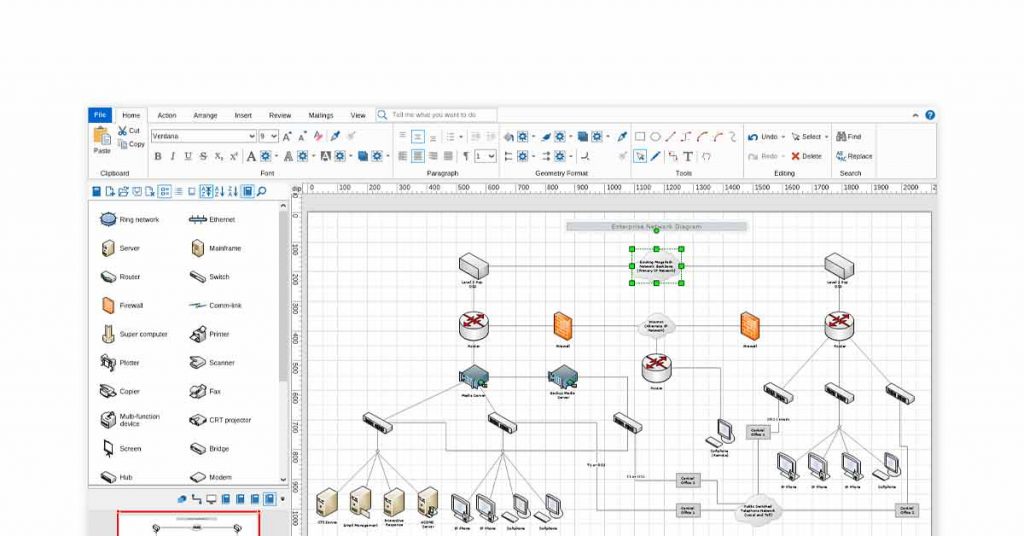Toggle Italic text formatting
This screenshot has width=1024, height=536.
172,156
